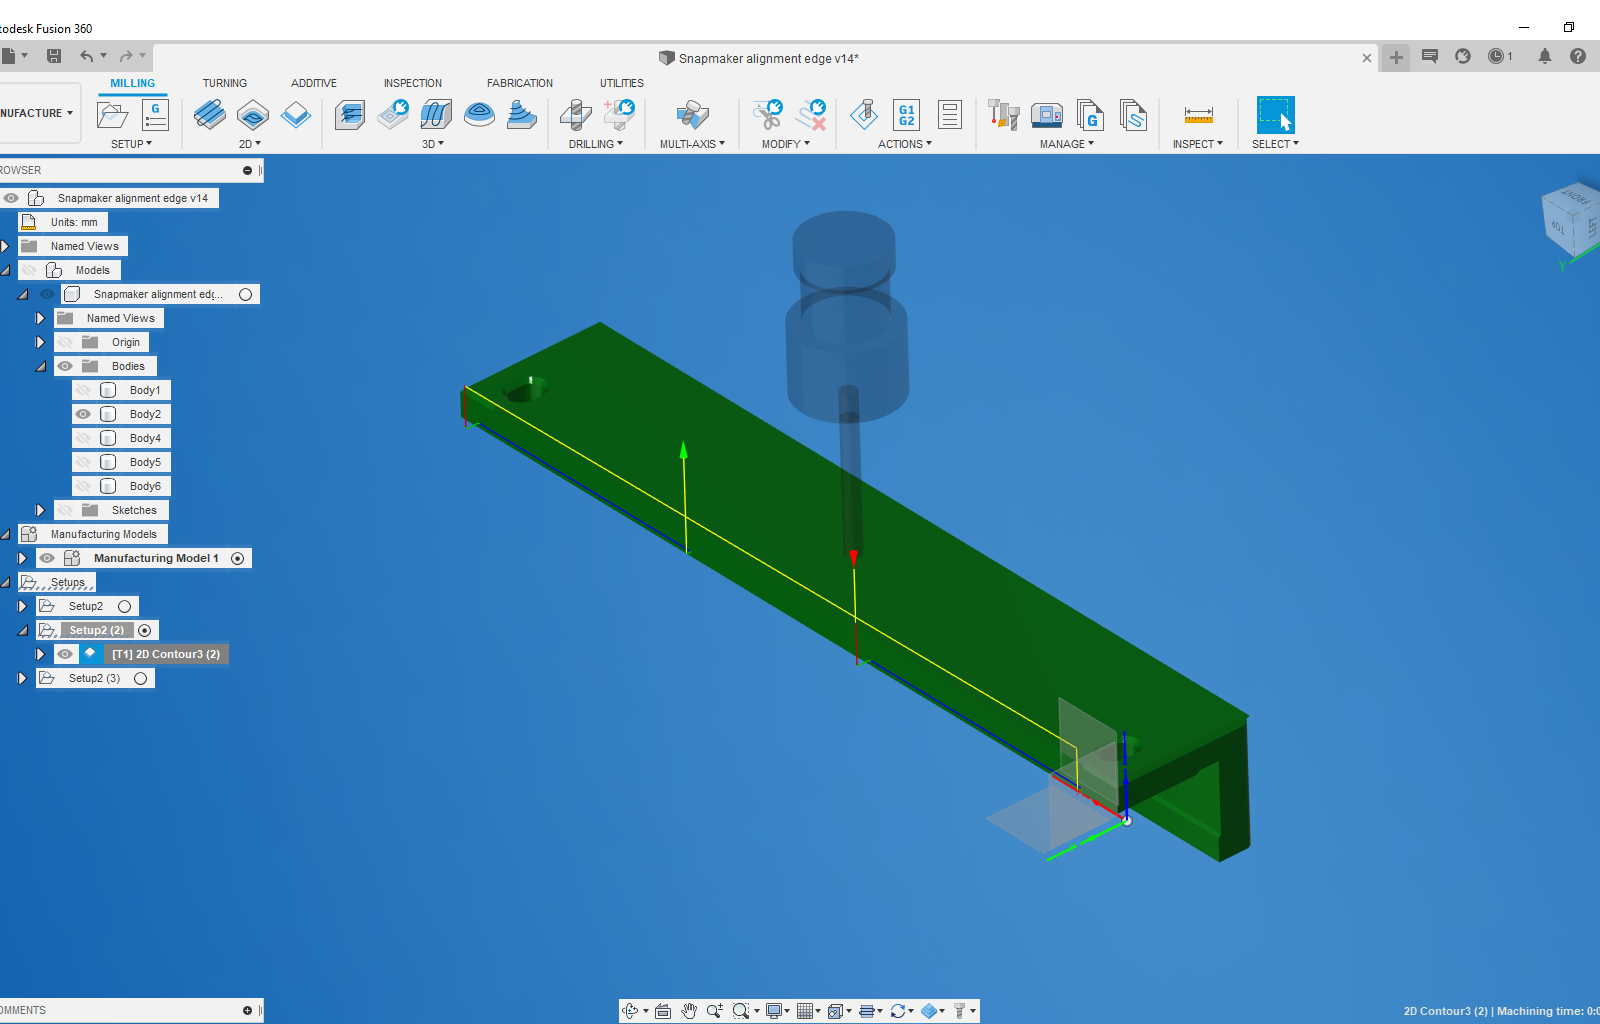1600x1024 pixels.
Task: Expand the Setup2 (3) tree node
Action: [21, 677]
